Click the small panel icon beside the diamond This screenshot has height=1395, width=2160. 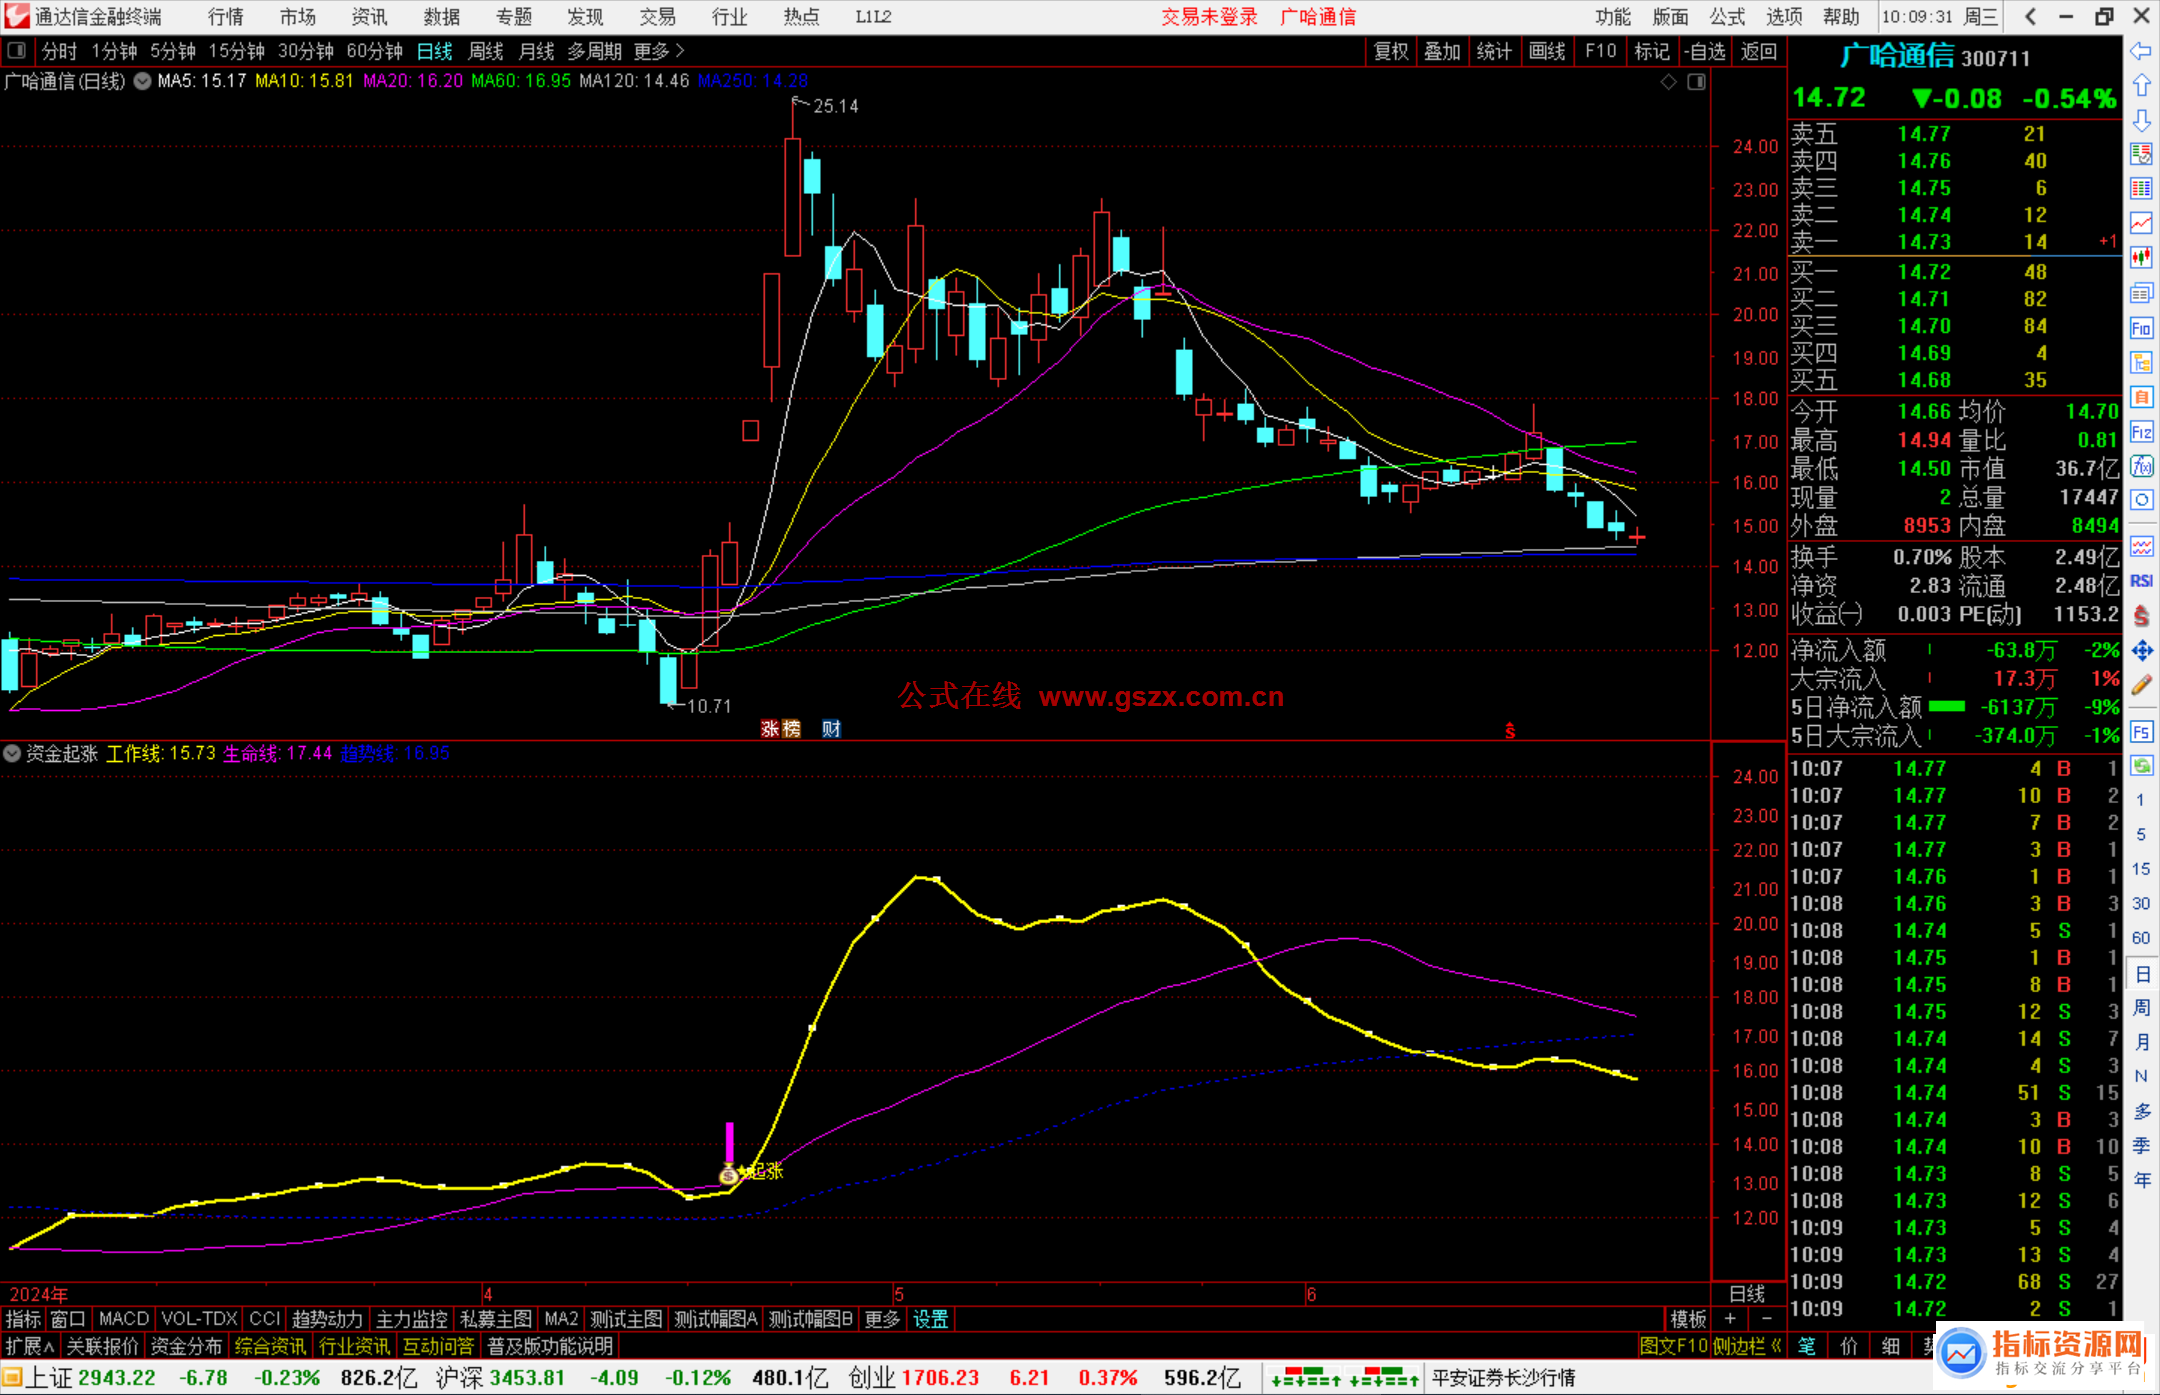[x=1696, y=82]
